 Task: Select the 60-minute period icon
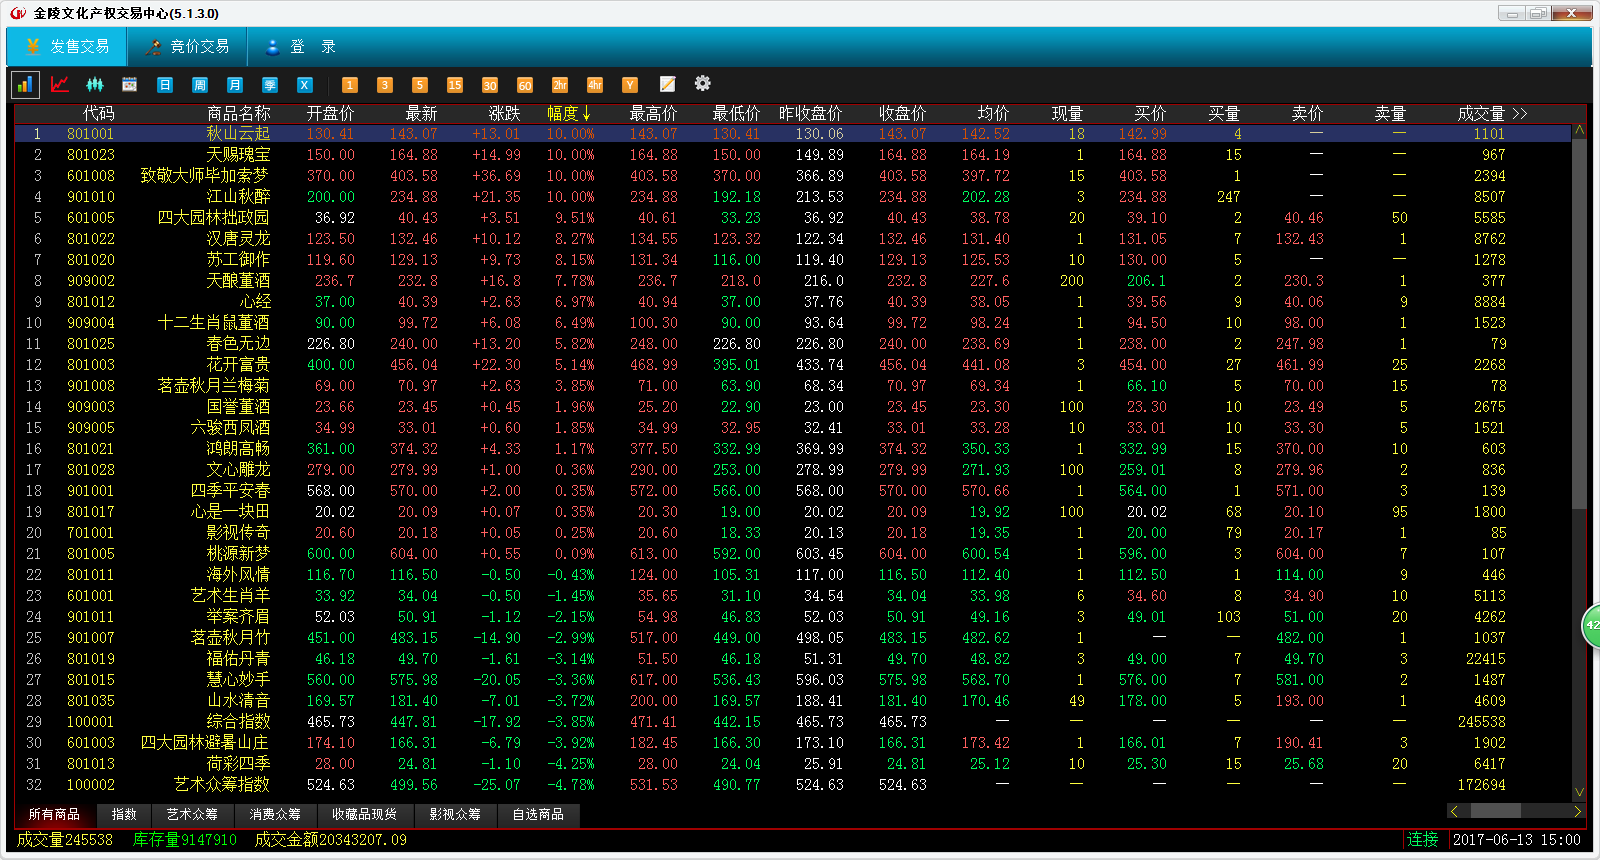coord(525,85)
